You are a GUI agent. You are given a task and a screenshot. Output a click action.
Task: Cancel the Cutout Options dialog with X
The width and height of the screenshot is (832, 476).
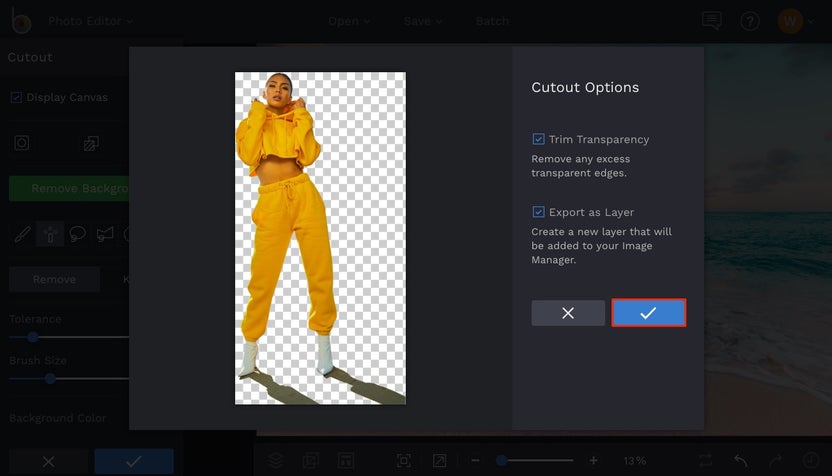point(568,313)
